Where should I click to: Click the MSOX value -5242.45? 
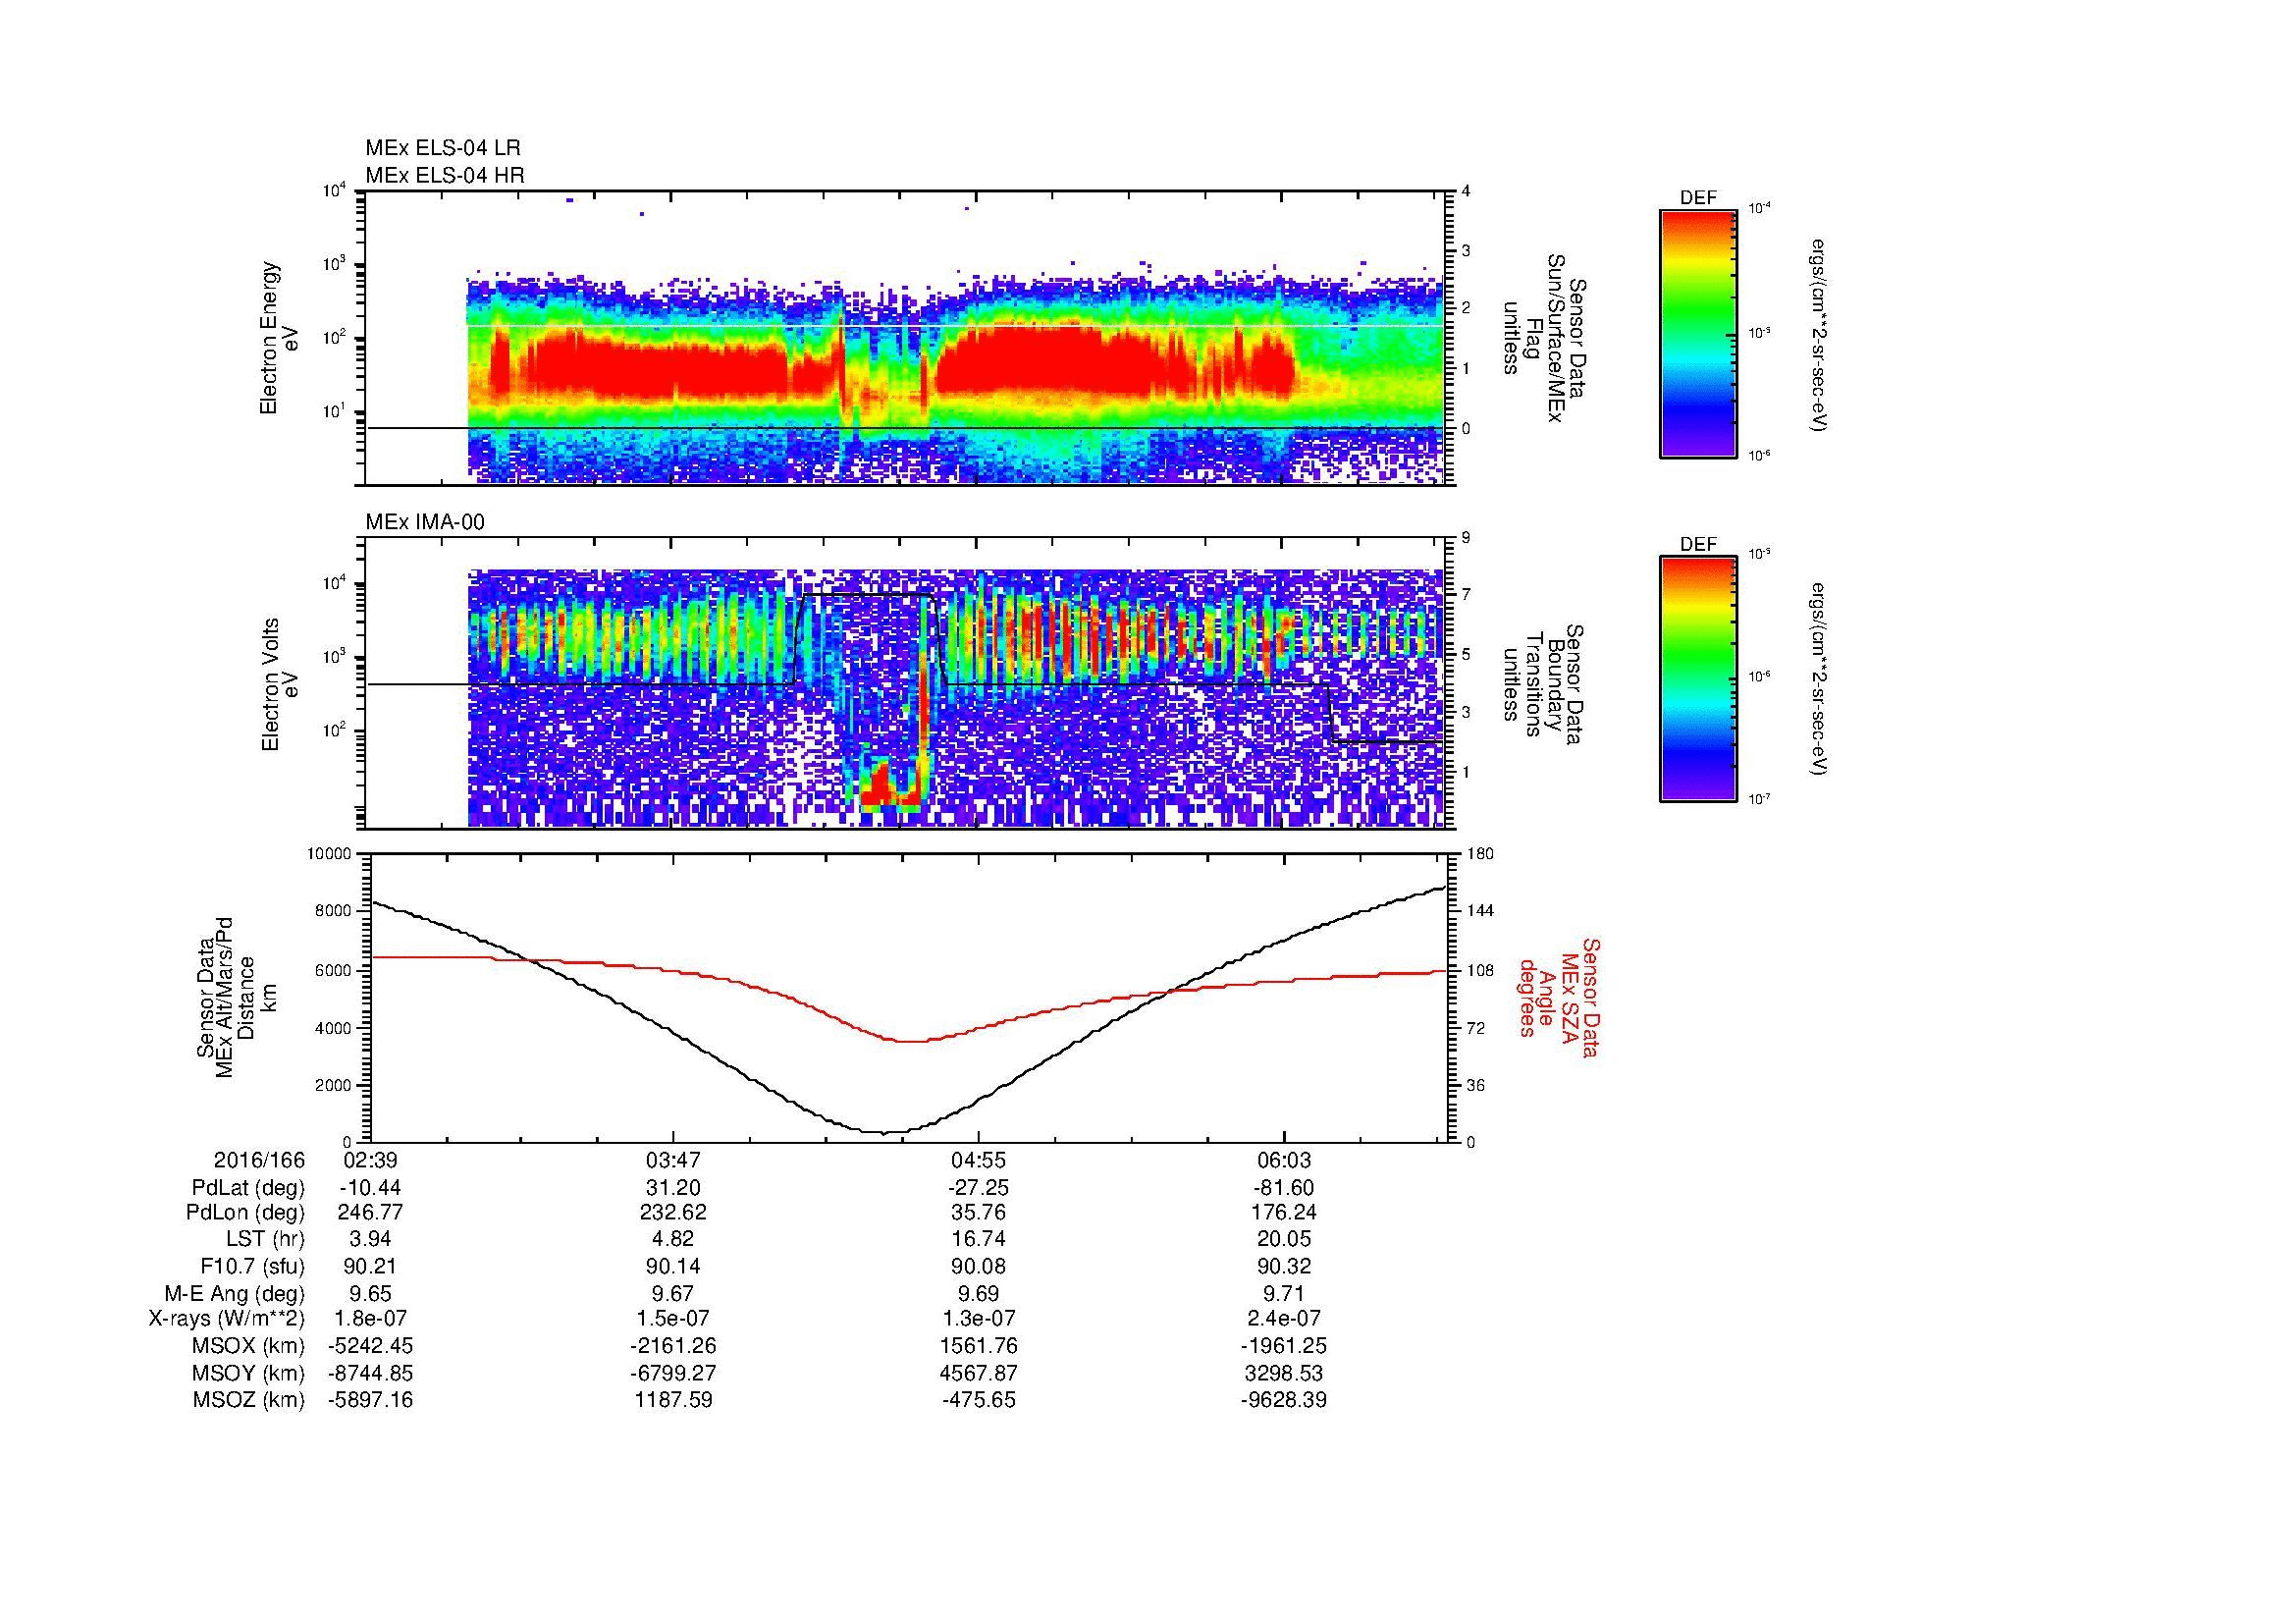coord(370,1346)
